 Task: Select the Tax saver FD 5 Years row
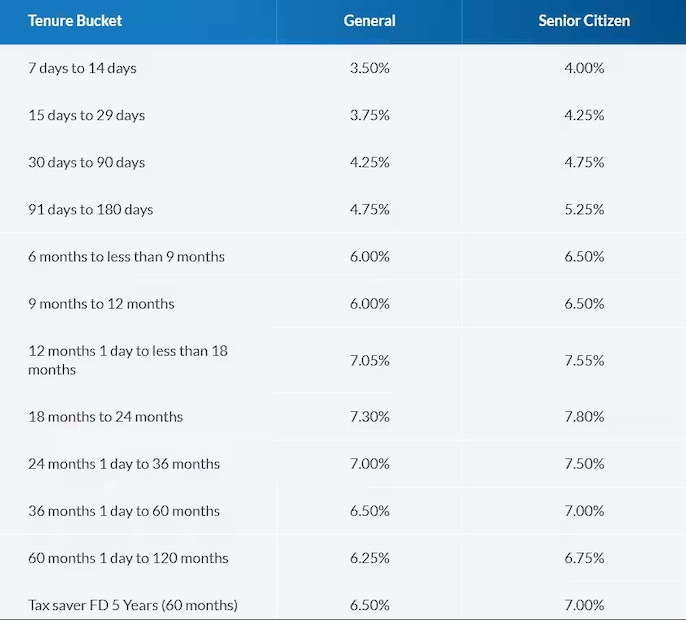tap(133, 605)
